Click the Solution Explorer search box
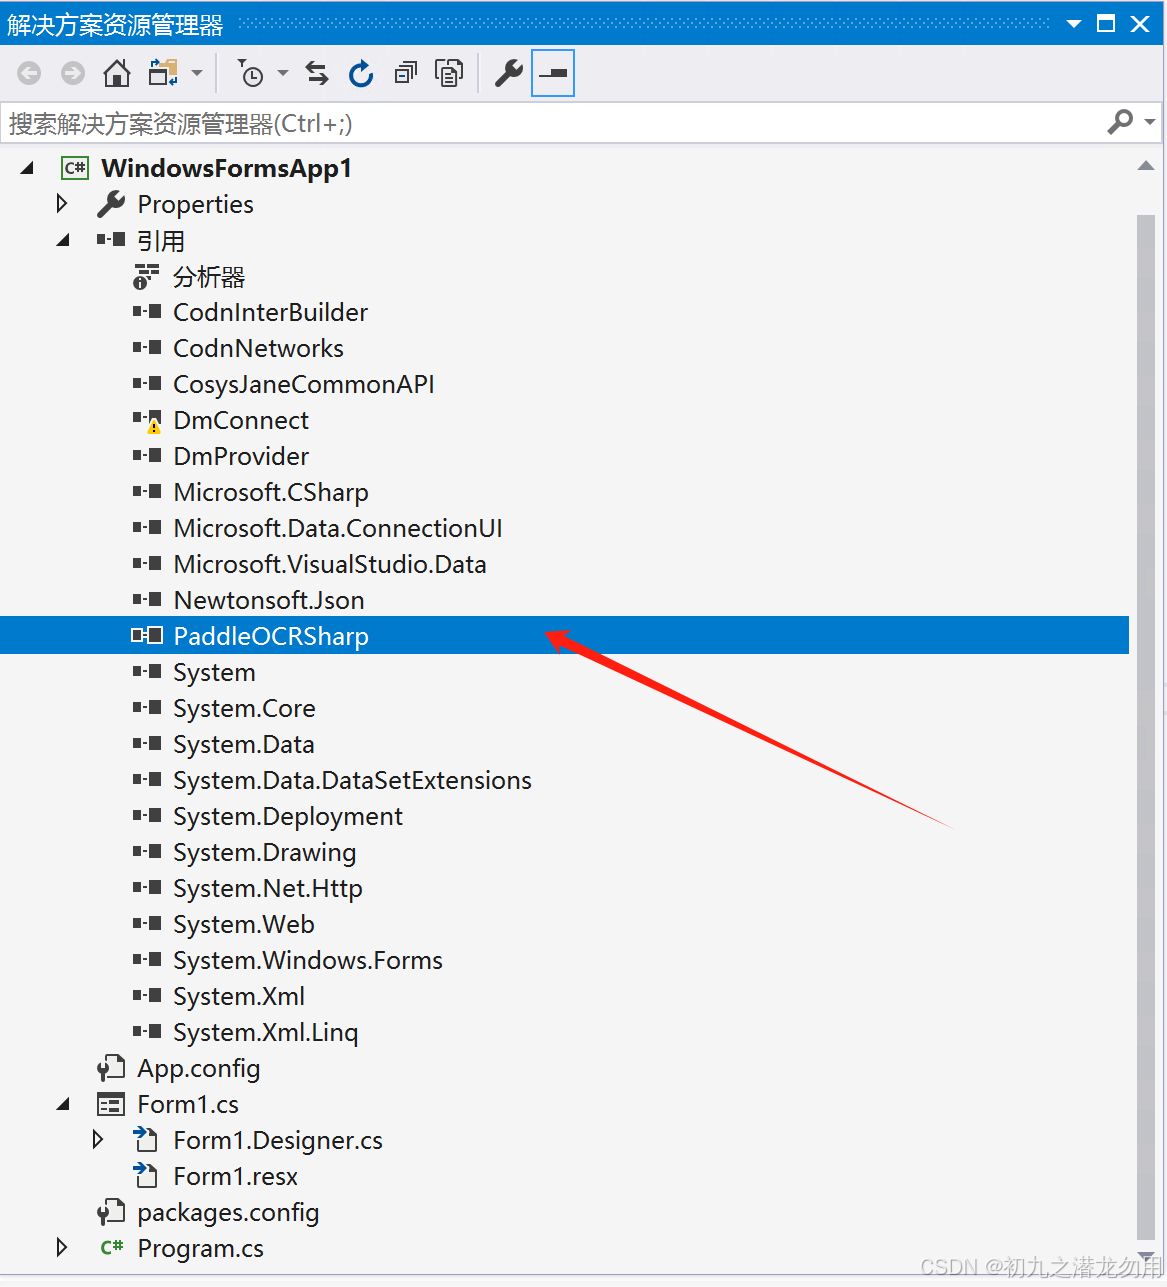Viewport: 1167px width, 1287px height. coord(550,123)
